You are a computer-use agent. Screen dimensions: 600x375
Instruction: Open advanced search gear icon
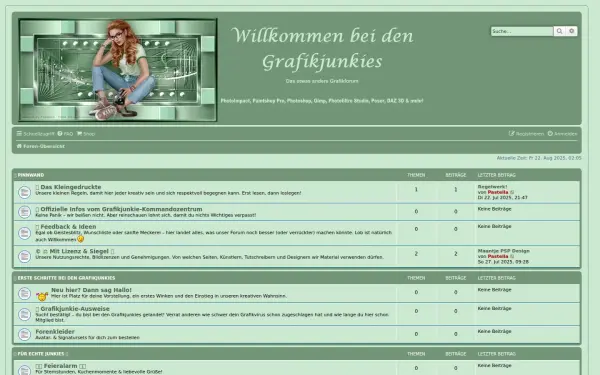point(571,31)
